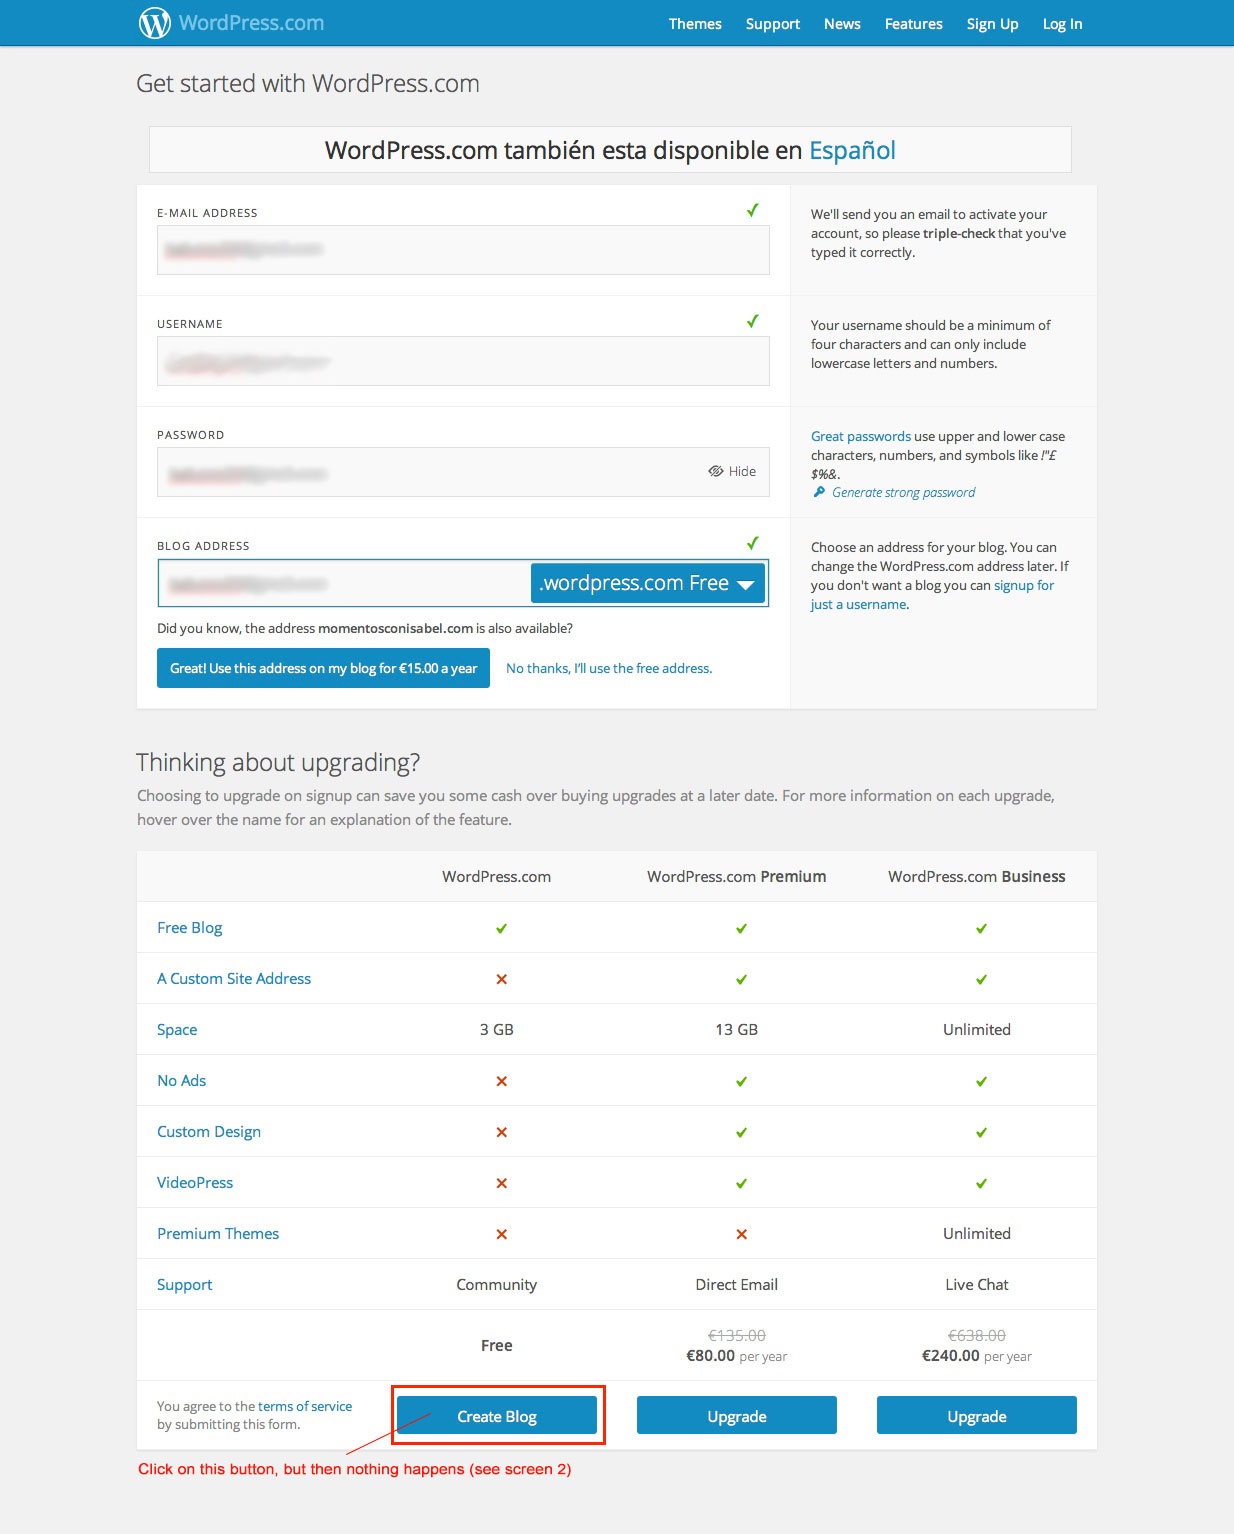Focus the Username input field

tap(463, 361)
